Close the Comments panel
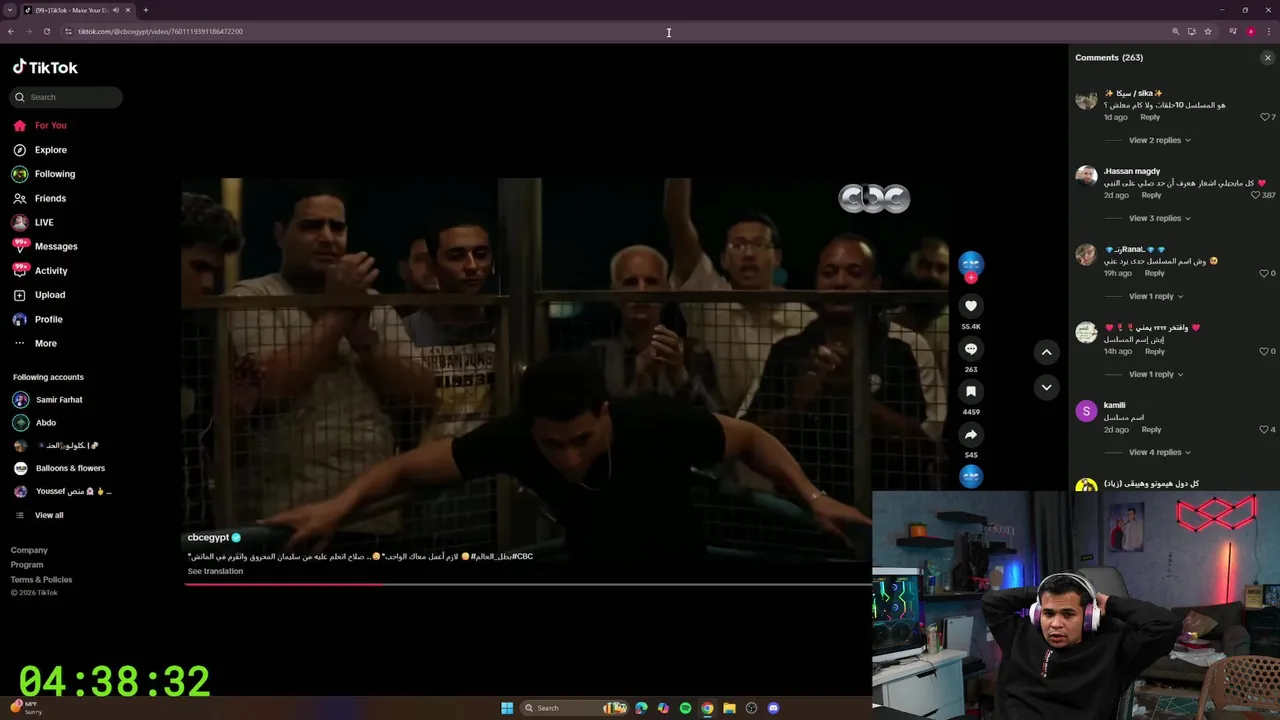 click(1268, 58)
